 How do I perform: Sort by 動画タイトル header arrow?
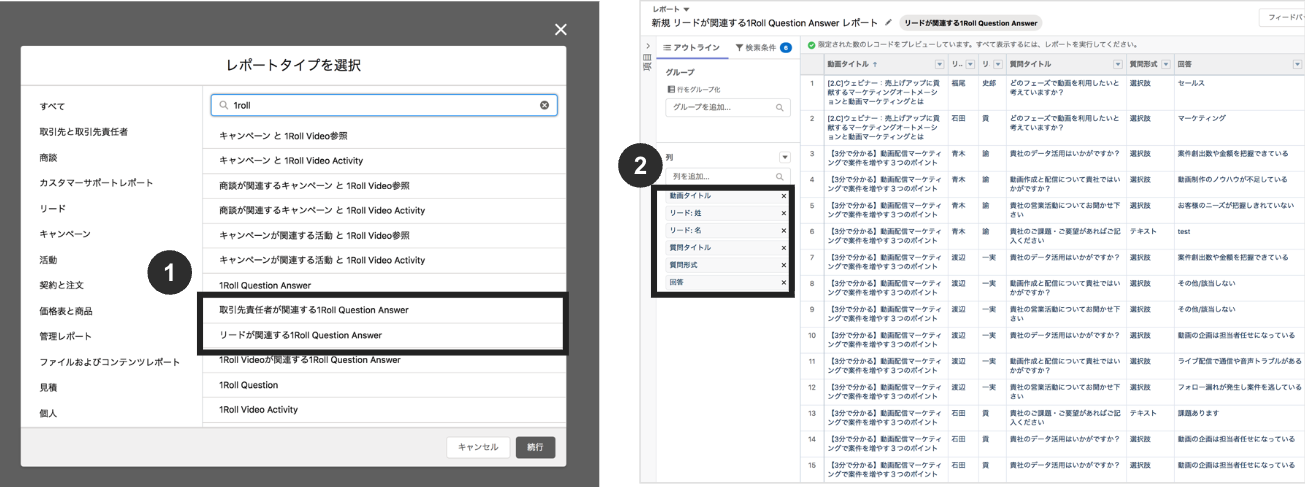point(874,64)
